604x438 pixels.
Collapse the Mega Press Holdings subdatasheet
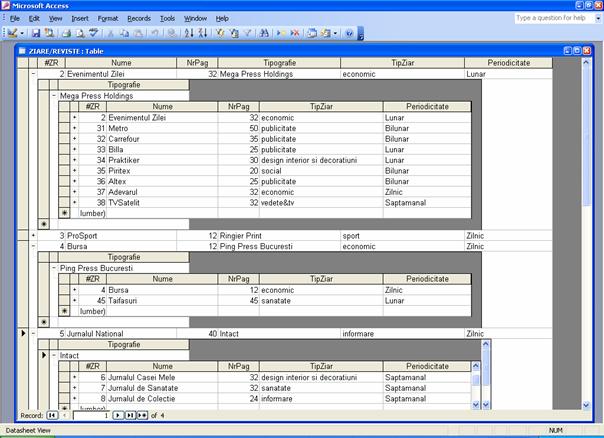pos(54,96)
